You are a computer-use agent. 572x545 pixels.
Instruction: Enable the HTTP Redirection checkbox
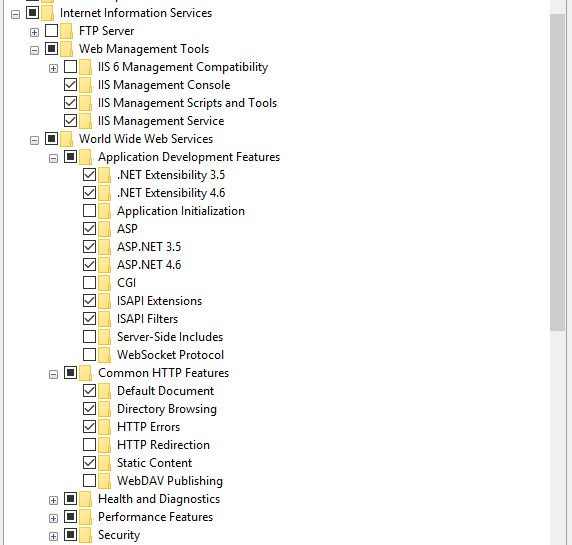89,445
